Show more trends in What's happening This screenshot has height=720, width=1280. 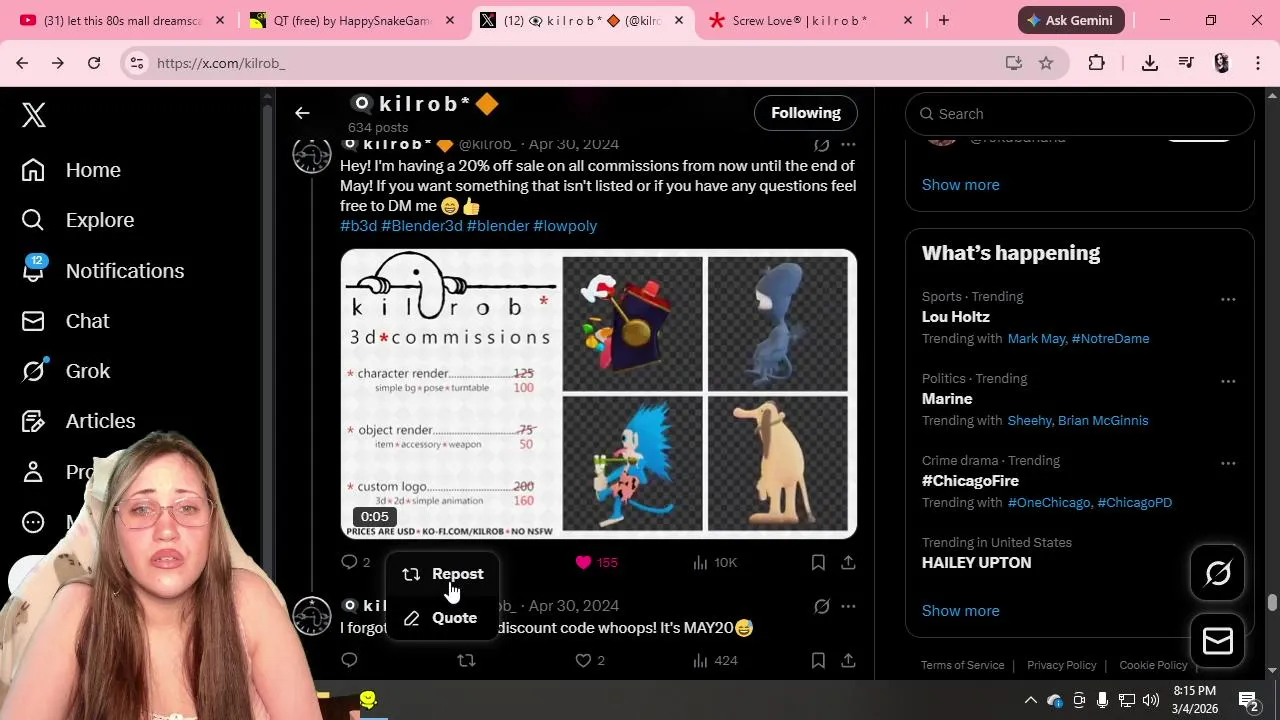click(x=960, y=611)
